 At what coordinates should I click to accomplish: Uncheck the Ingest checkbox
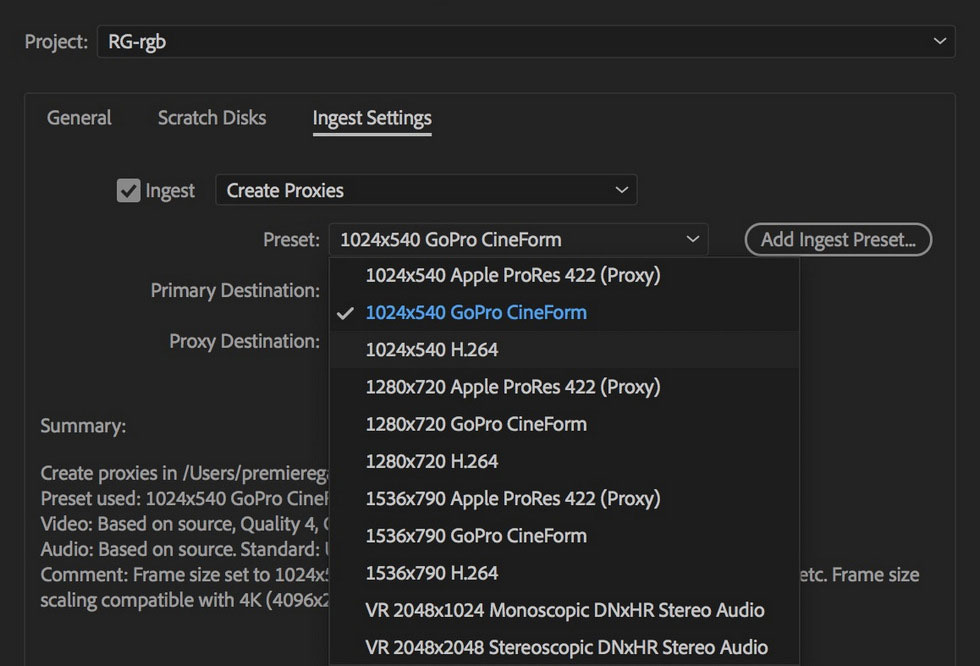click(x=128, y=190)
